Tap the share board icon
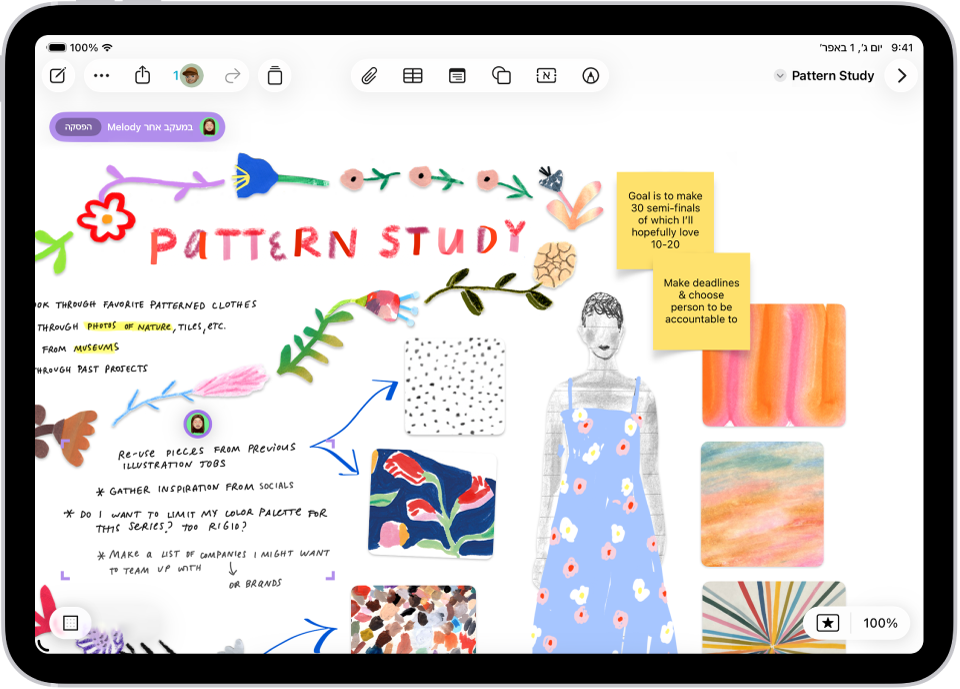 coord(143,75)
